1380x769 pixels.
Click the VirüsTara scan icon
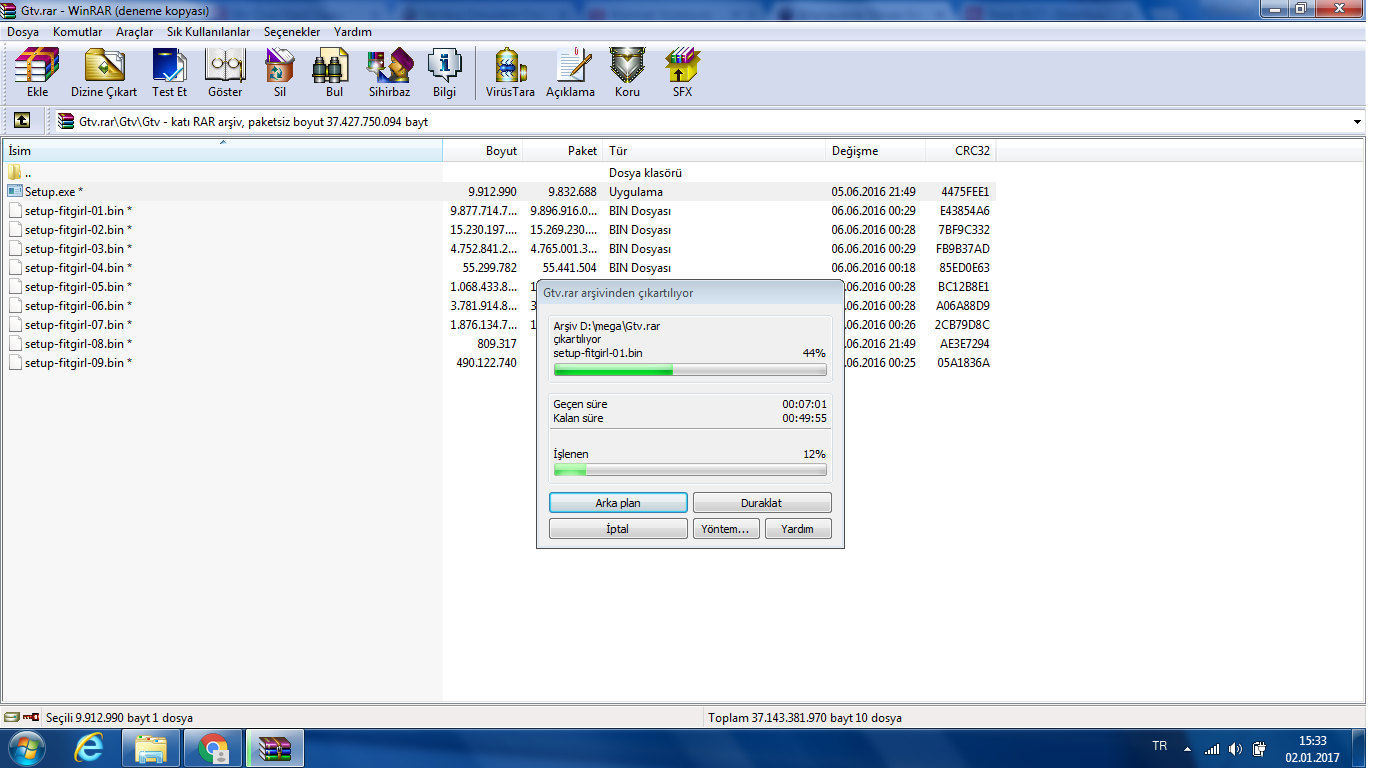point(510,73)
